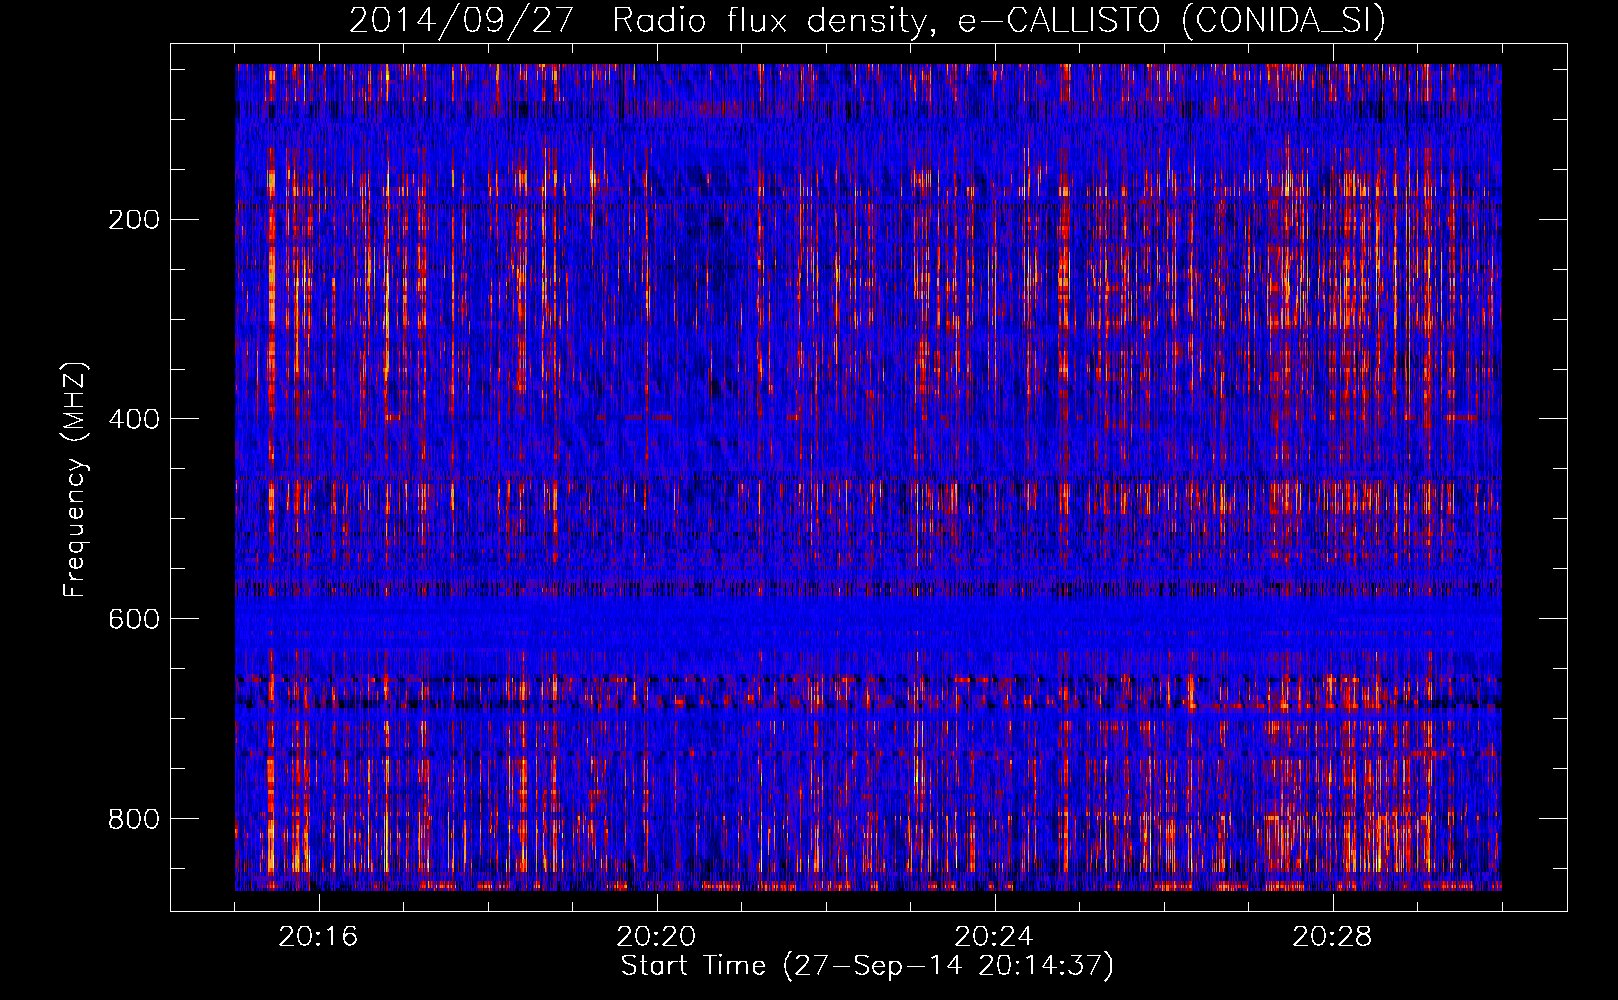
Task: Click the plot title text
Action: pos(867,20)
